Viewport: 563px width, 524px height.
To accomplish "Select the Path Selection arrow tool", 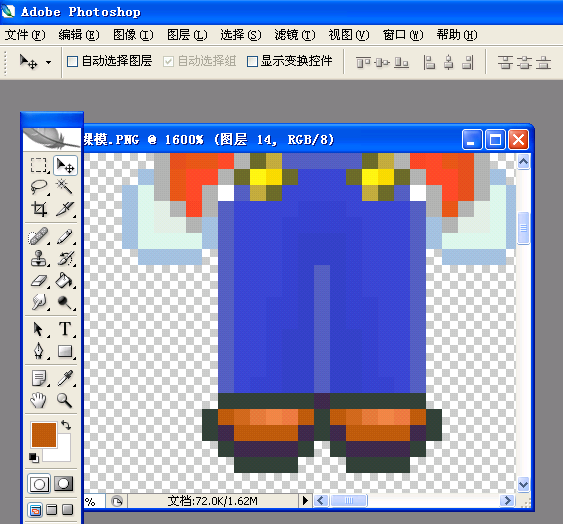I will click(x=38, y=329).
